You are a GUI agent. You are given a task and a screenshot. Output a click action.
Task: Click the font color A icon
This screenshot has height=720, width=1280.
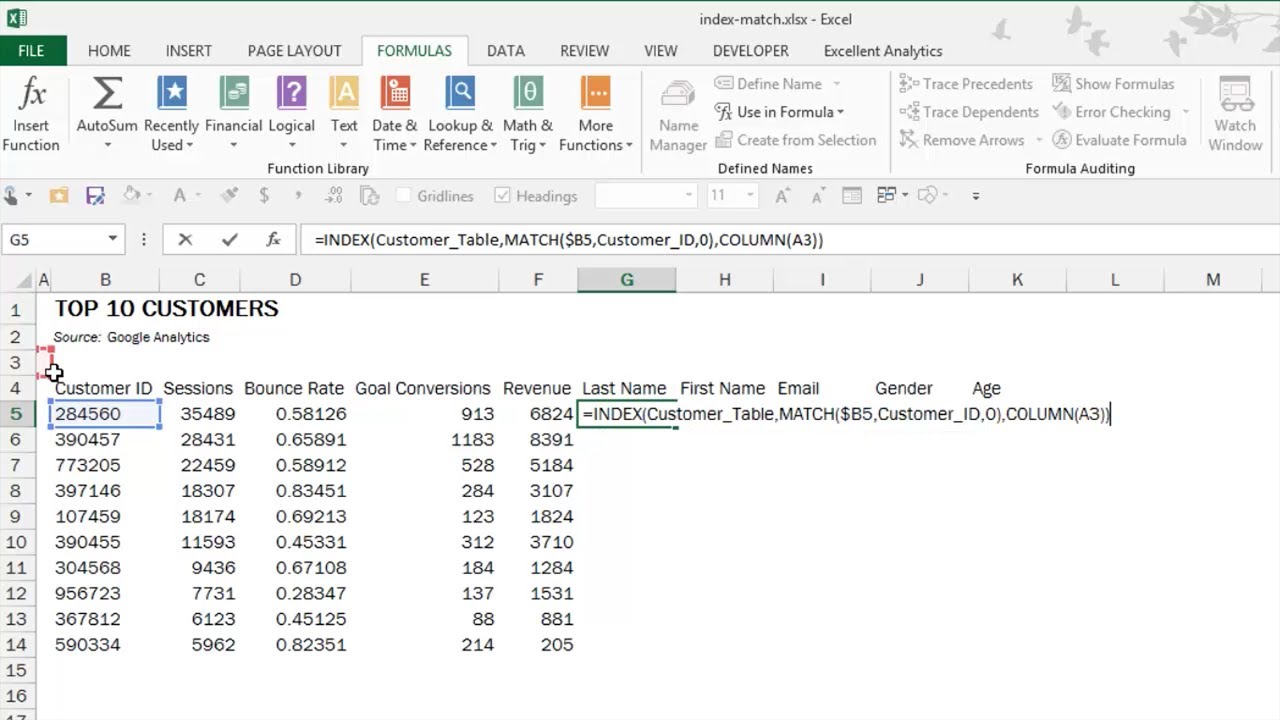pyautogui.click(x=179, y=196)
